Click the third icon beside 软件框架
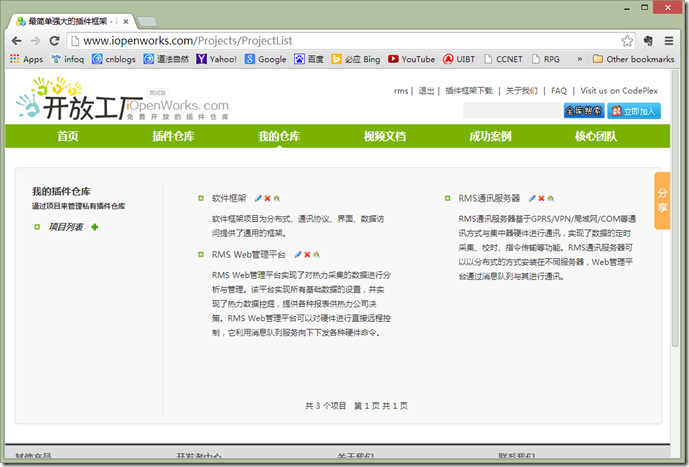The height and width of the screenshot is (467, 689). tap(276, 199)
